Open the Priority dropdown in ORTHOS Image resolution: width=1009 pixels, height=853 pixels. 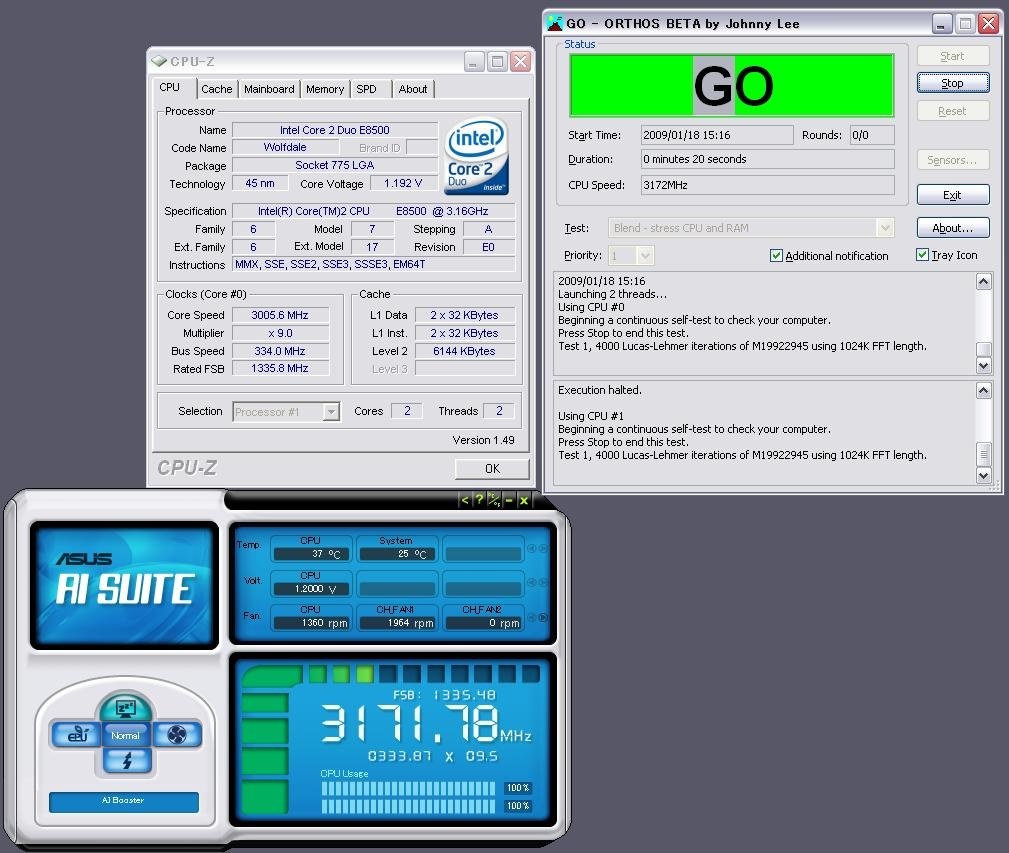coord(645,255)
